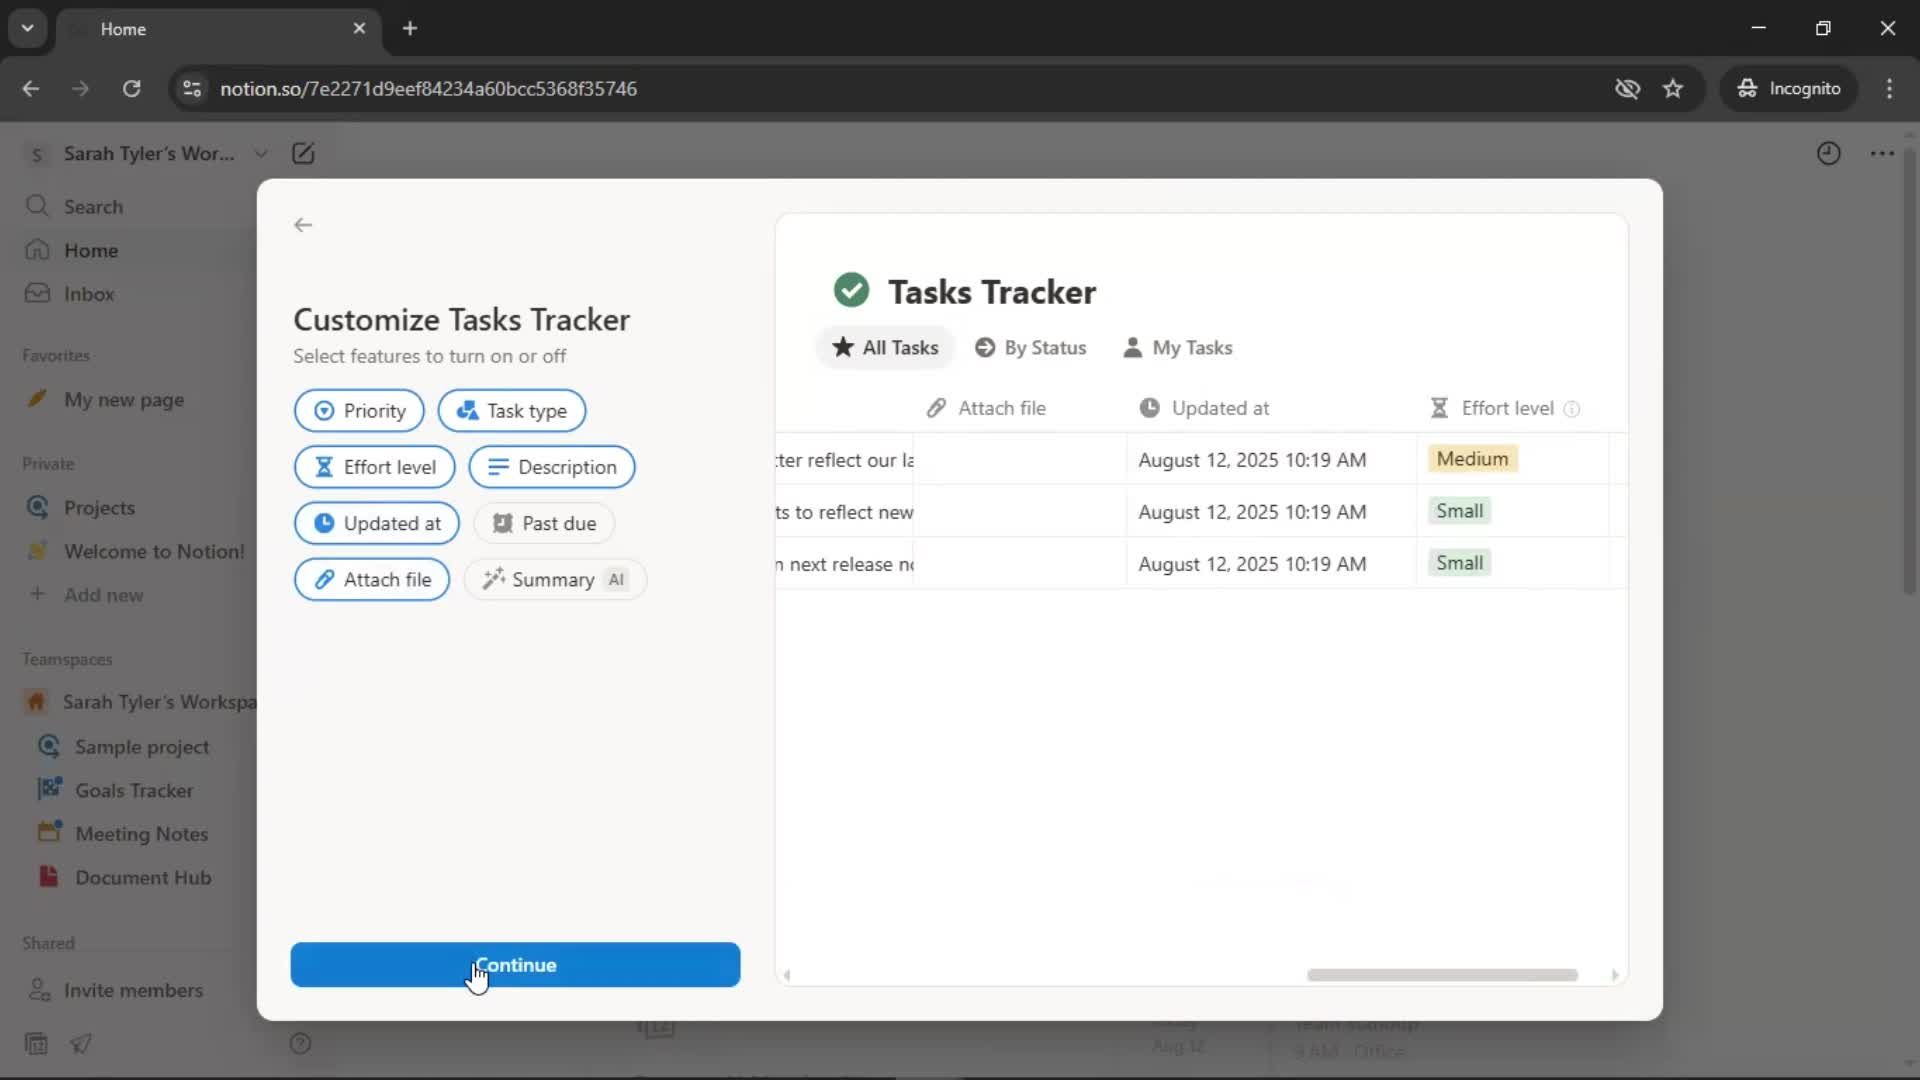Image resolution: width=1920 pixels, height=1080 pixels.
Task: Click the browser reload icon
Action: click(x=131, y=89)
